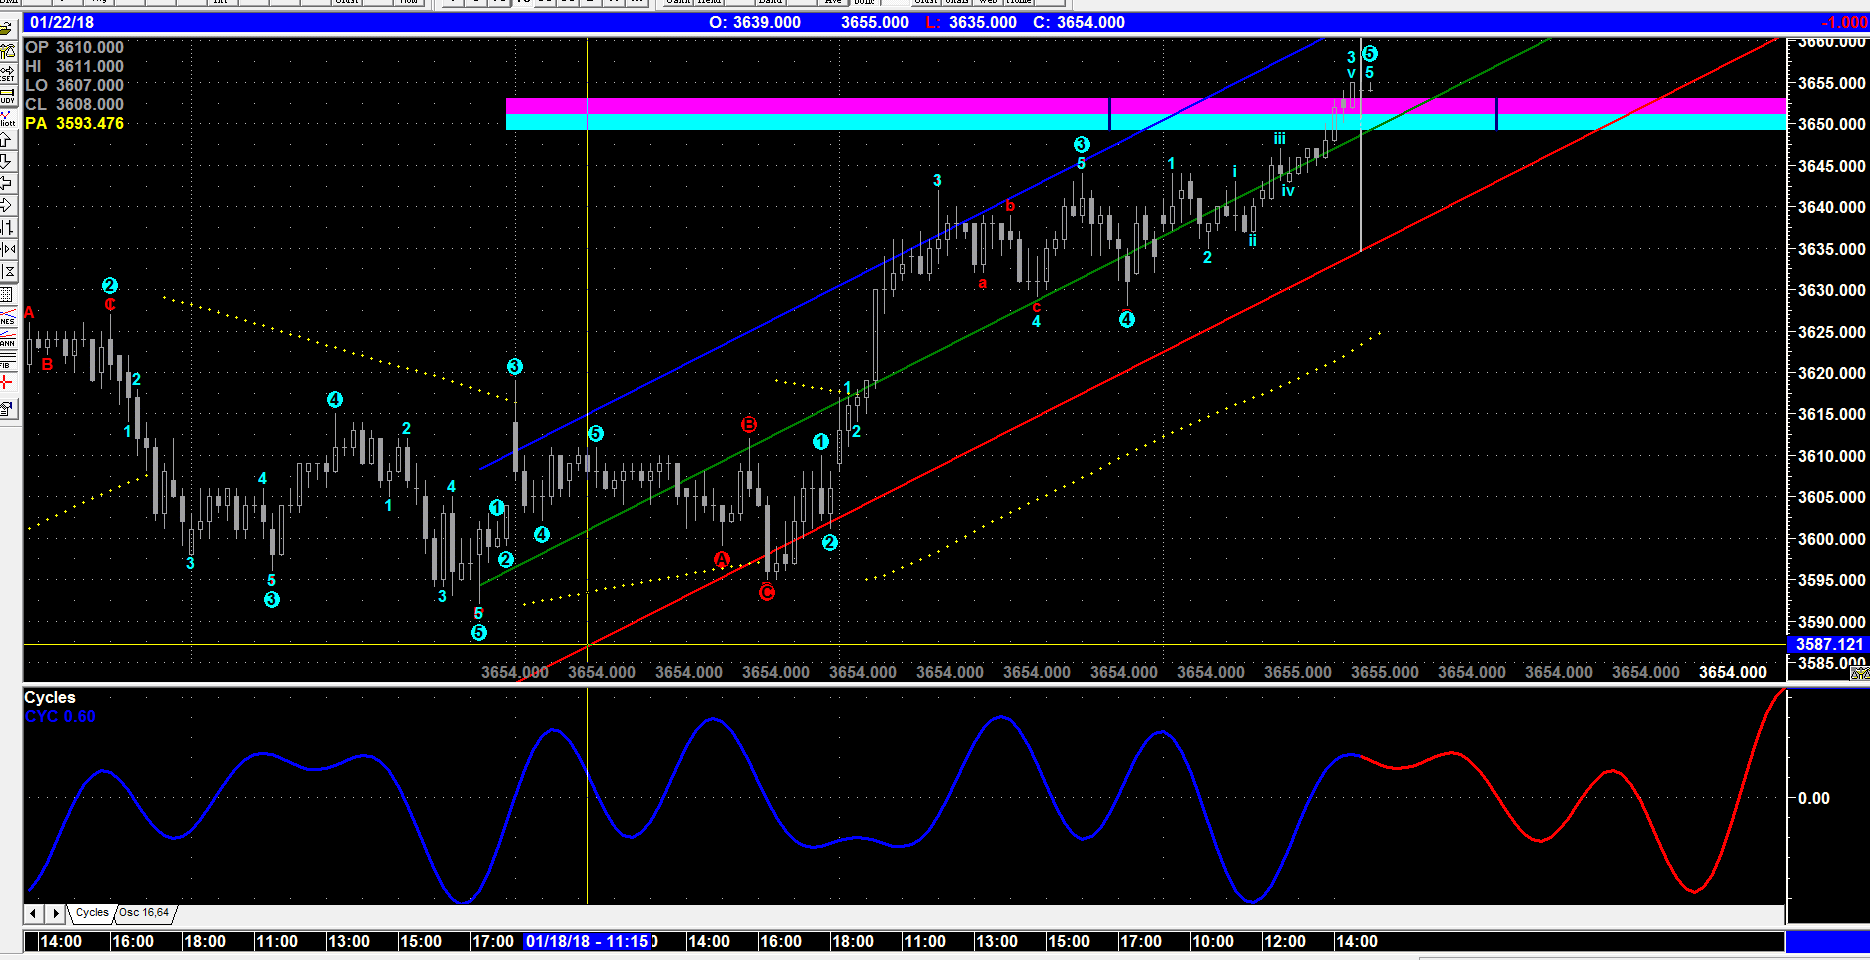
Task: Toggle the grid icon in left toolbar
Action: click(x=8, y=293)
